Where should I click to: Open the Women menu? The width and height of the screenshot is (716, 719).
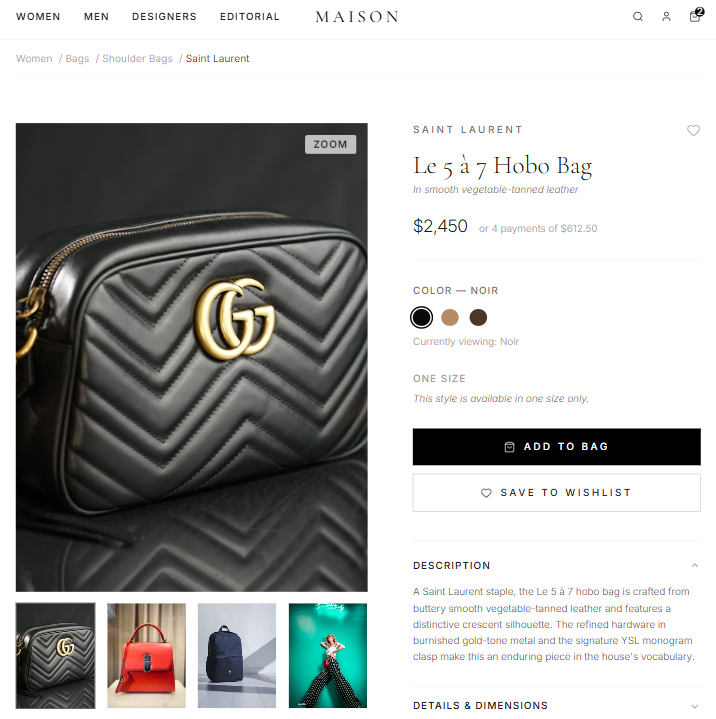38,17
